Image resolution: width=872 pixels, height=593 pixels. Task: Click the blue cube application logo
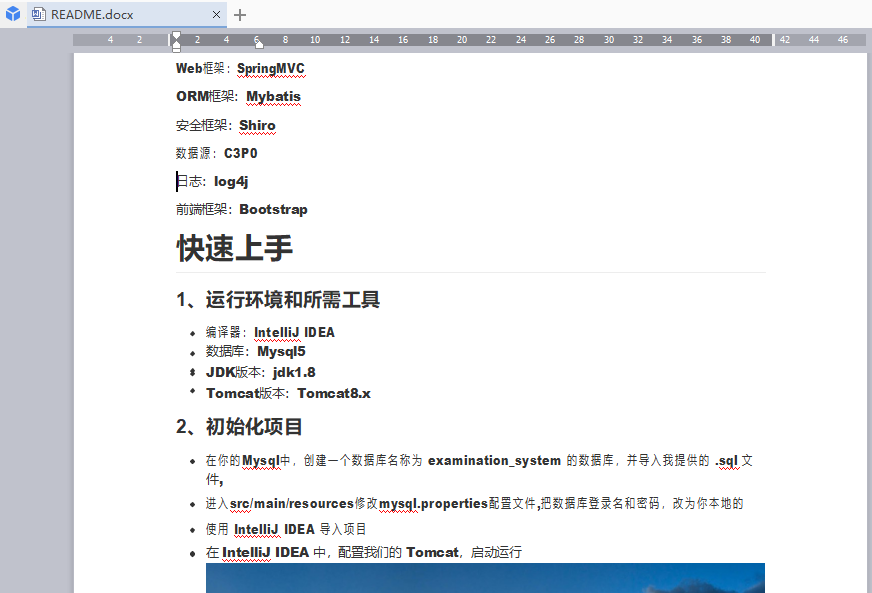11,12
